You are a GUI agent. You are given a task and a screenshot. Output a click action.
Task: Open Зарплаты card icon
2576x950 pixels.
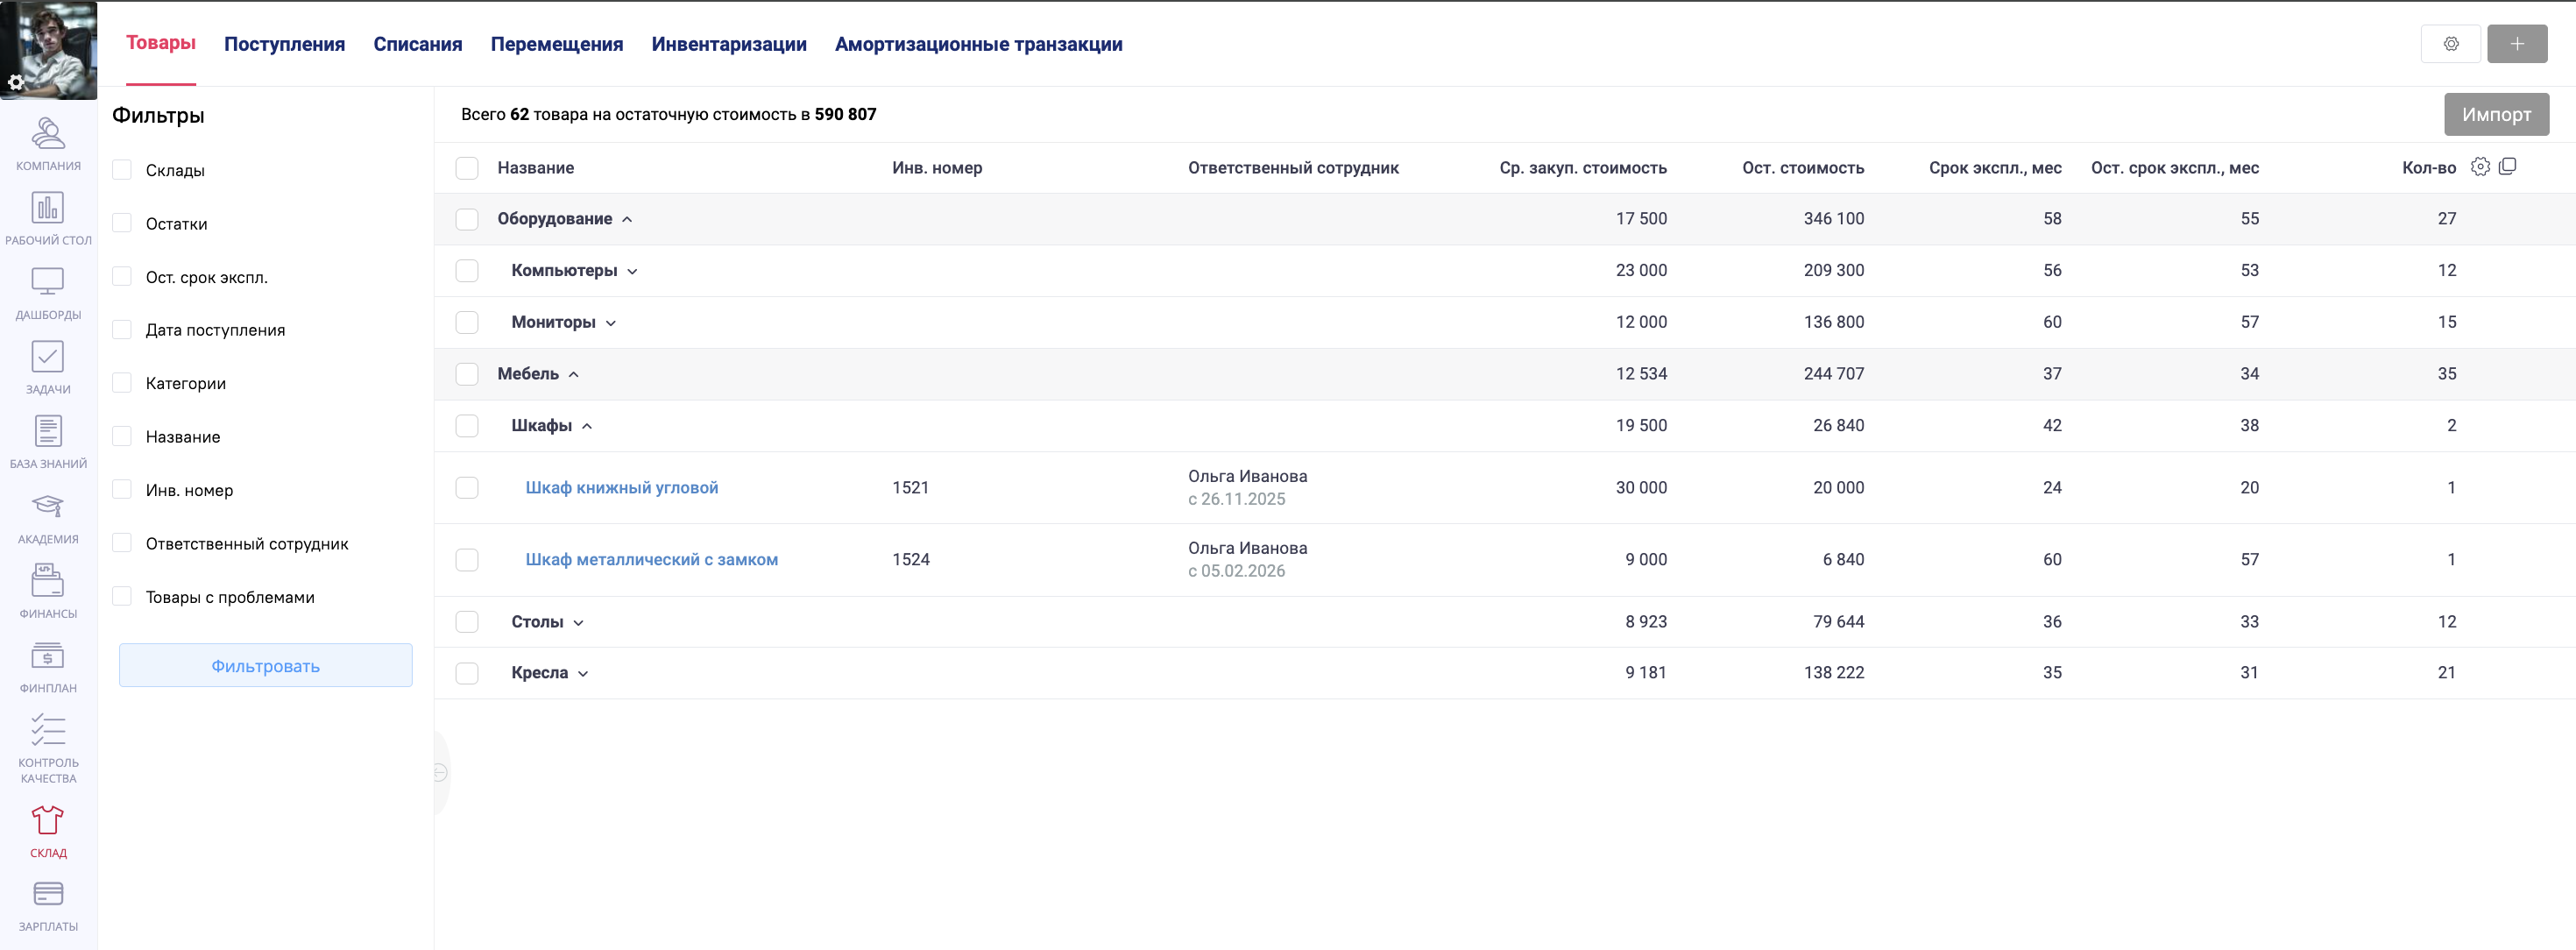click(48, 894)
